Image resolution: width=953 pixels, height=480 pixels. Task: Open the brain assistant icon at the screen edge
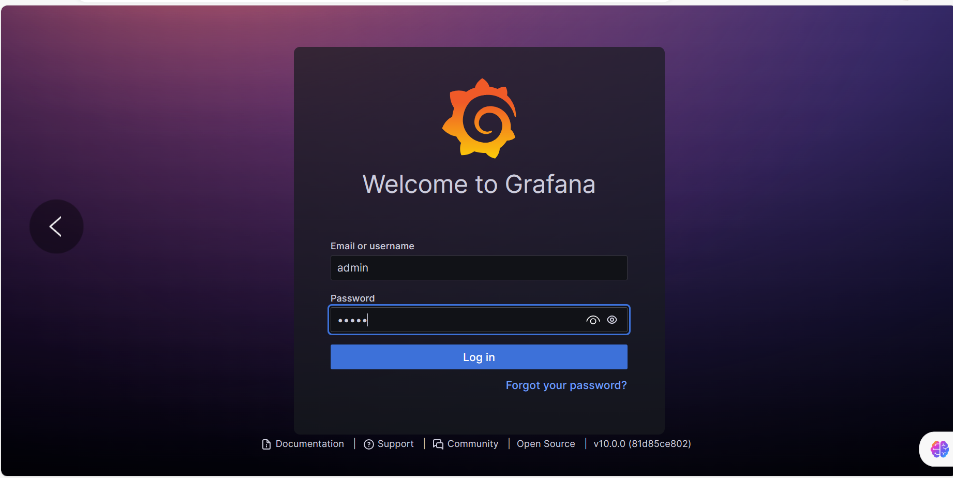click(939, 449)
